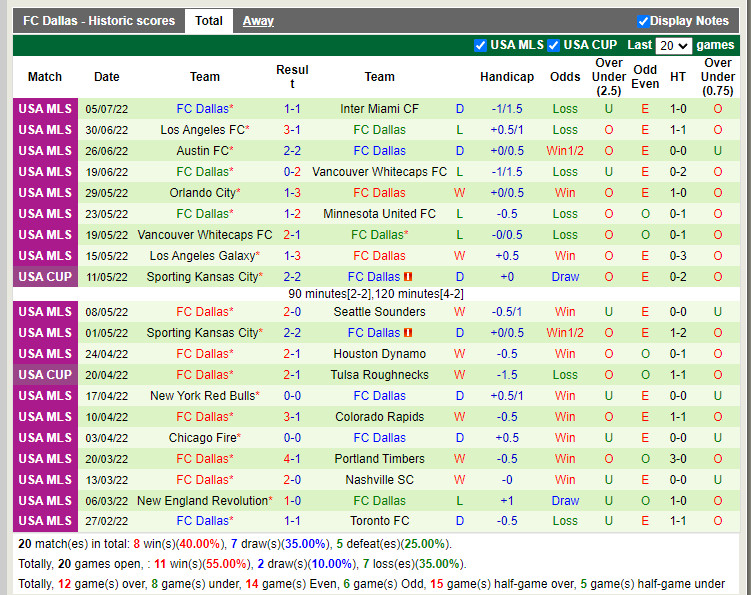Click red card icon in 01/05/22 row
Screen dimensions: 751x595
408,333
